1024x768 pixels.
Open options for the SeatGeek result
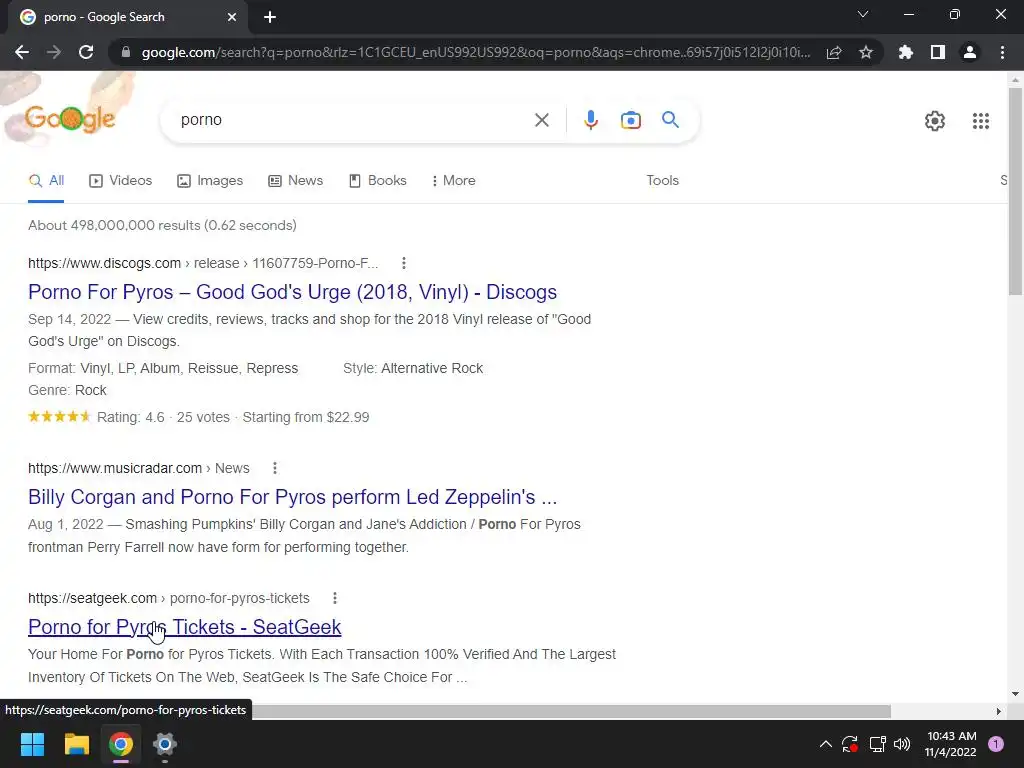pos(334,598)
